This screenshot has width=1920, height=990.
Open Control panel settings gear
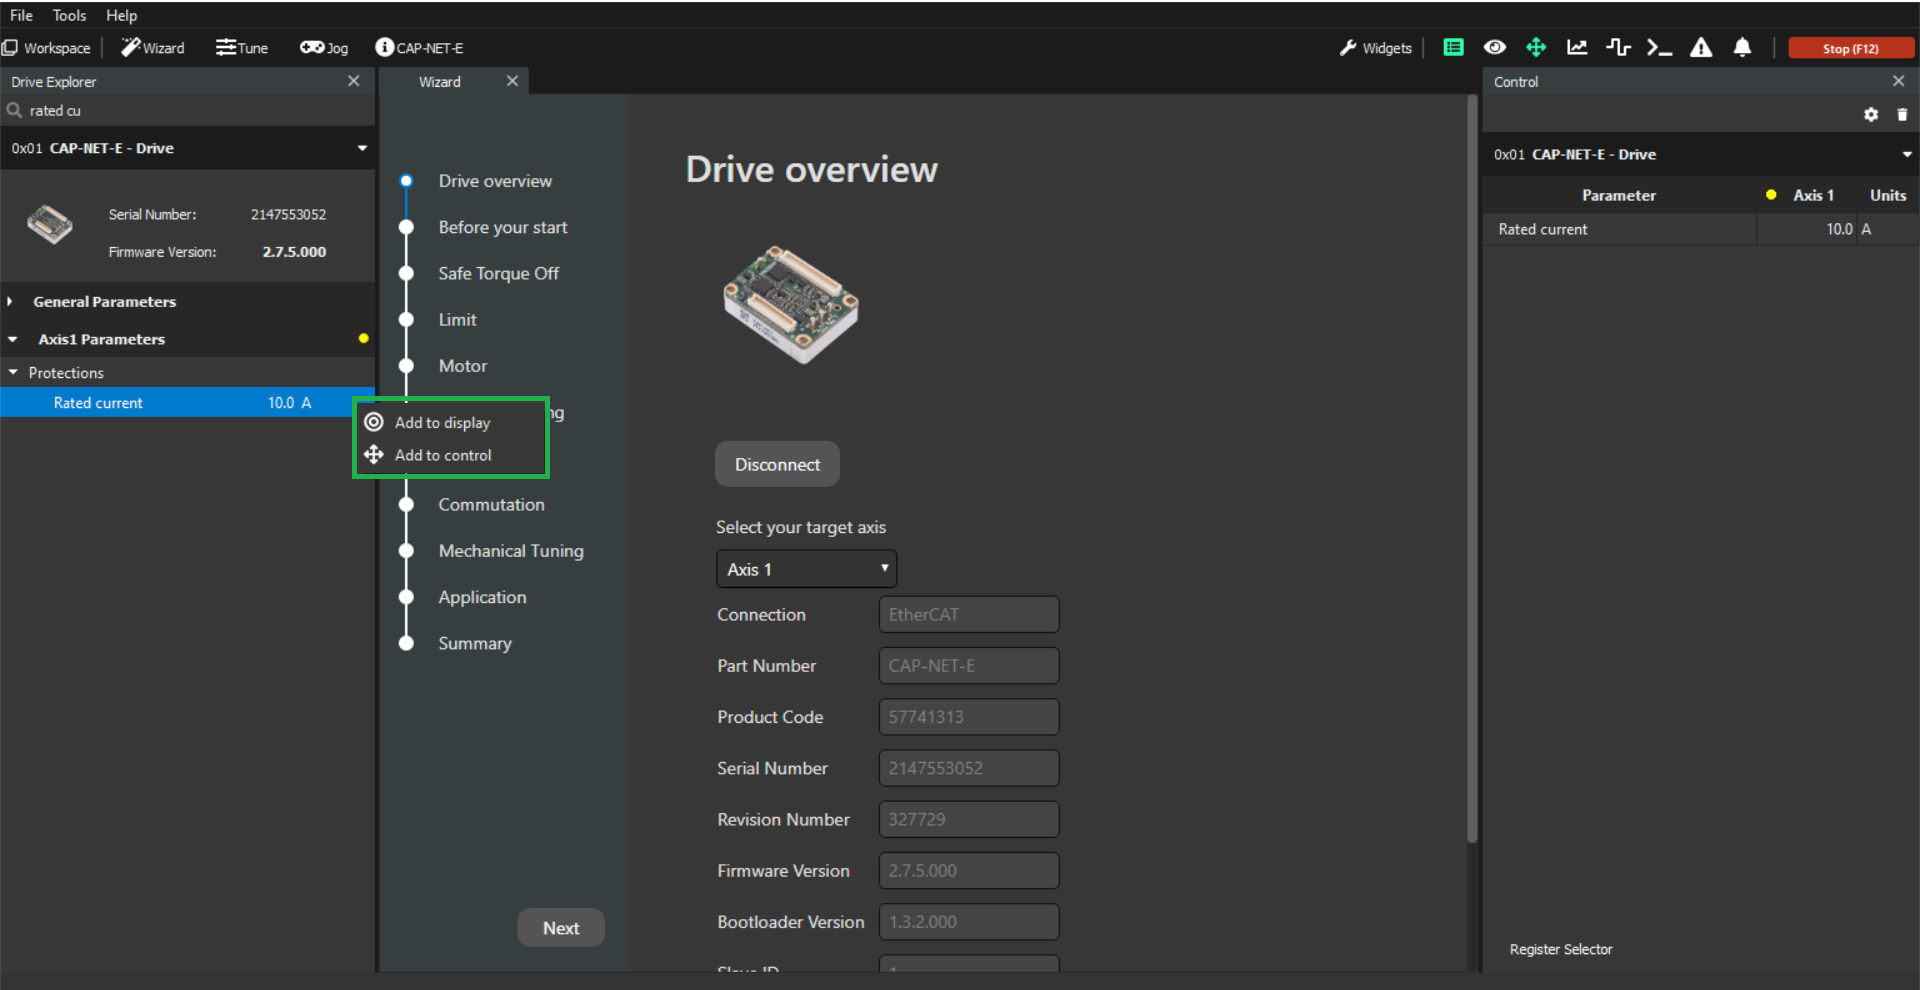[1871, 115]
